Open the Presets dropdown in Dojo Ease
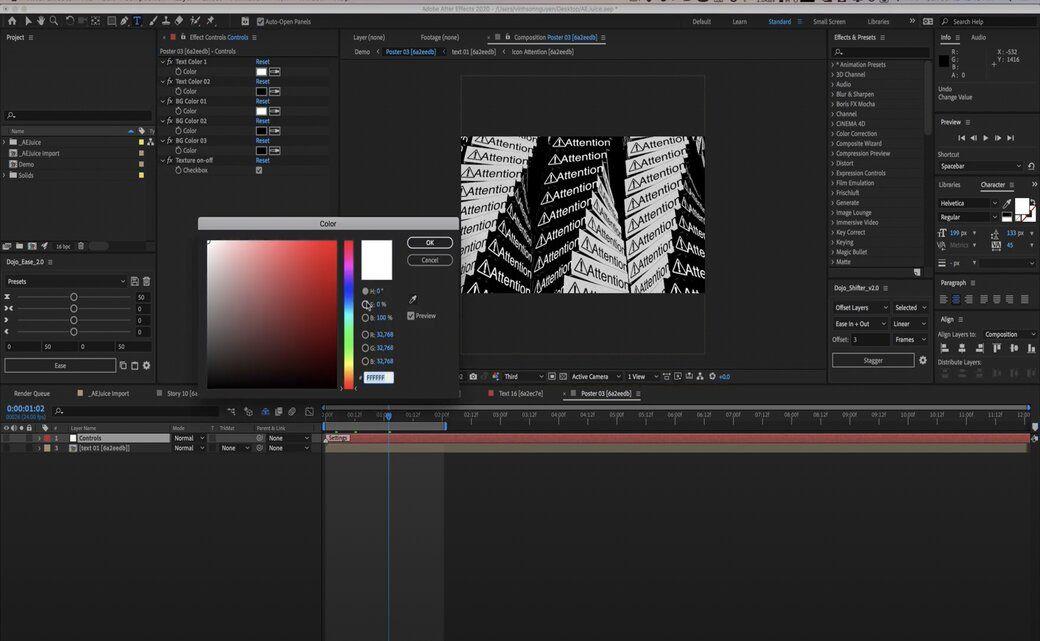The width and height of the screenshot is (1040, 641). 66,281
